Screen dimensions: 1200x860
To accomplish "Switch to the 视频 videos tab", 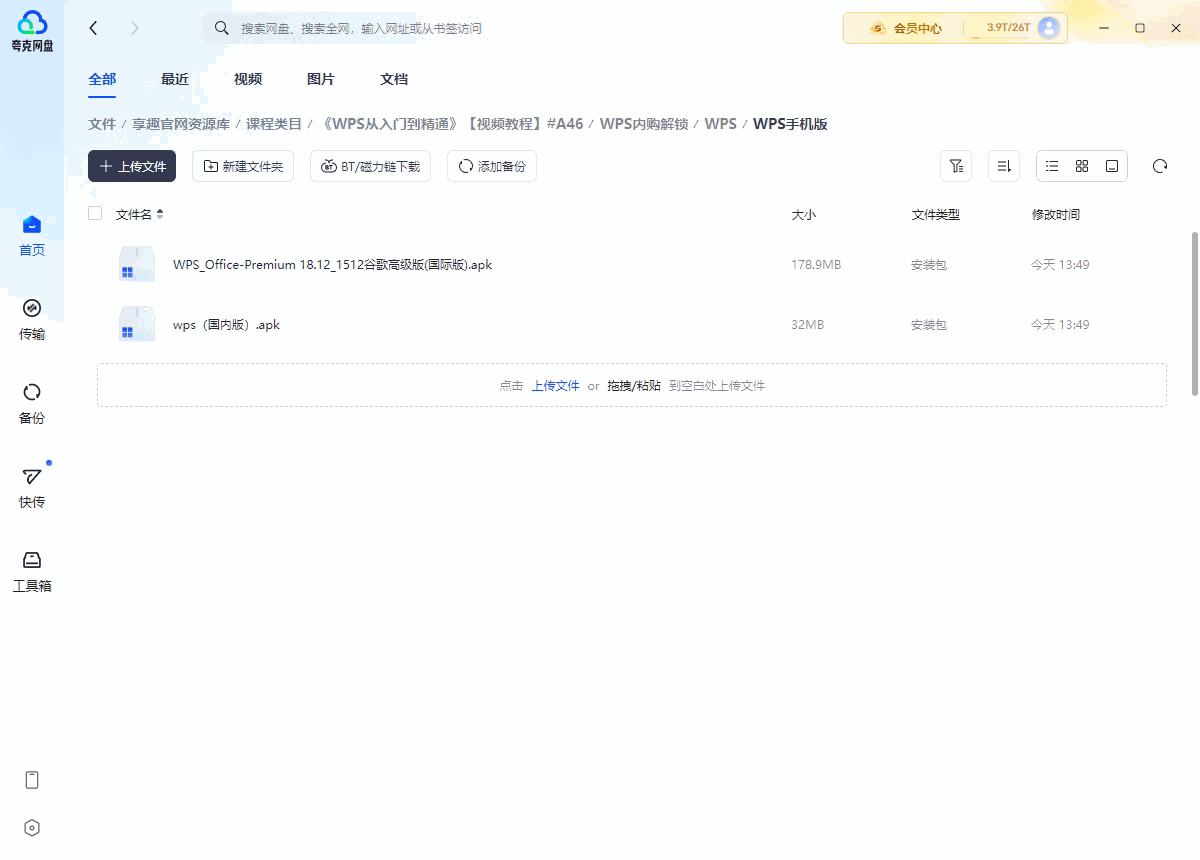I will (247, 79).
